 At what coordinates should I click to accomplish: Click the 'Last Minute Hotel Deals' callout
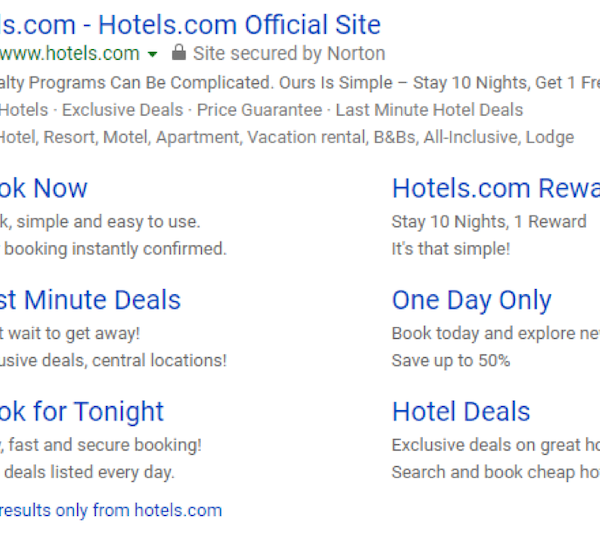click(x=429, y=110)
